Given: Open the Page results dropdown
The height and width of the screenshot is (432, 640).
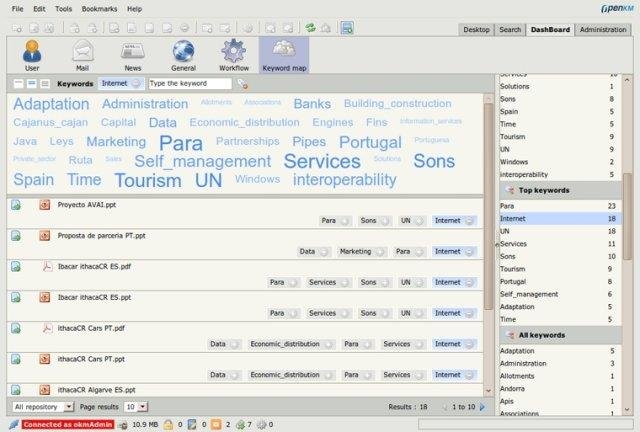Looking at the screenshot, I should point(136,407).
